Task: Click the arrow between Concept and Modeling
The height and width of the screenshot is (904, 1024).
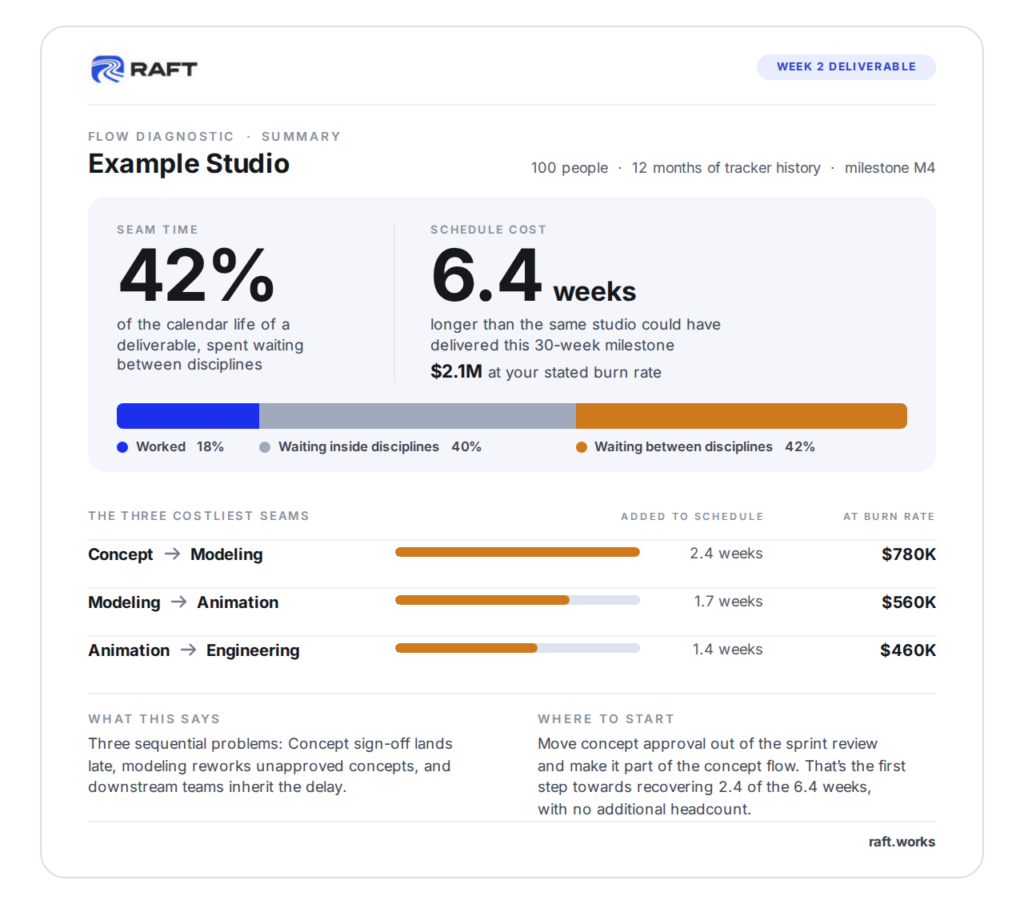Action: point(172,554)
